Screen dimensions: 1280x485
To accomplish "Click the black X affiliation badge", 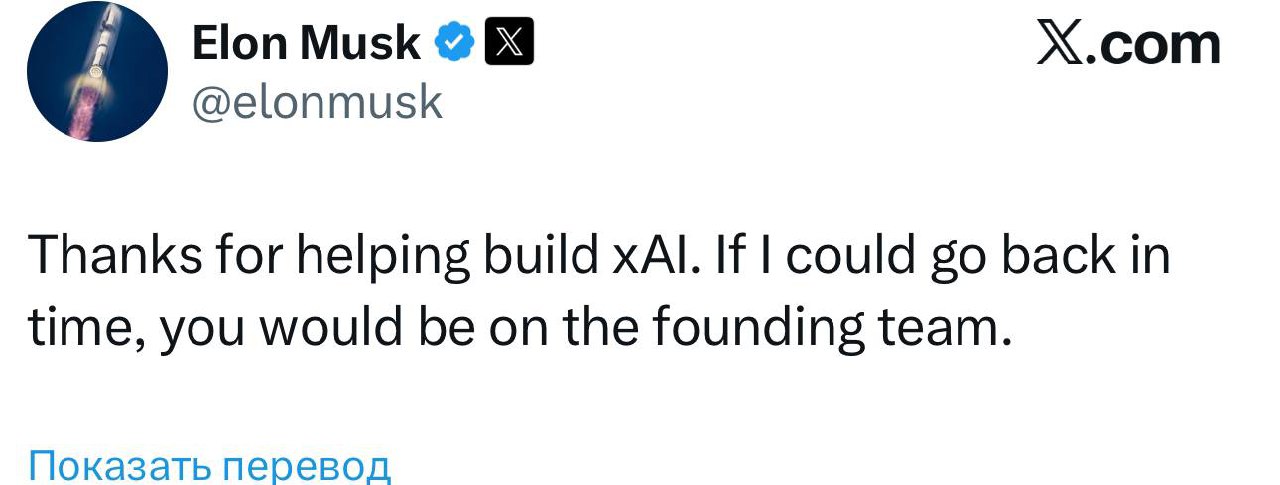I will coord(510,43).
